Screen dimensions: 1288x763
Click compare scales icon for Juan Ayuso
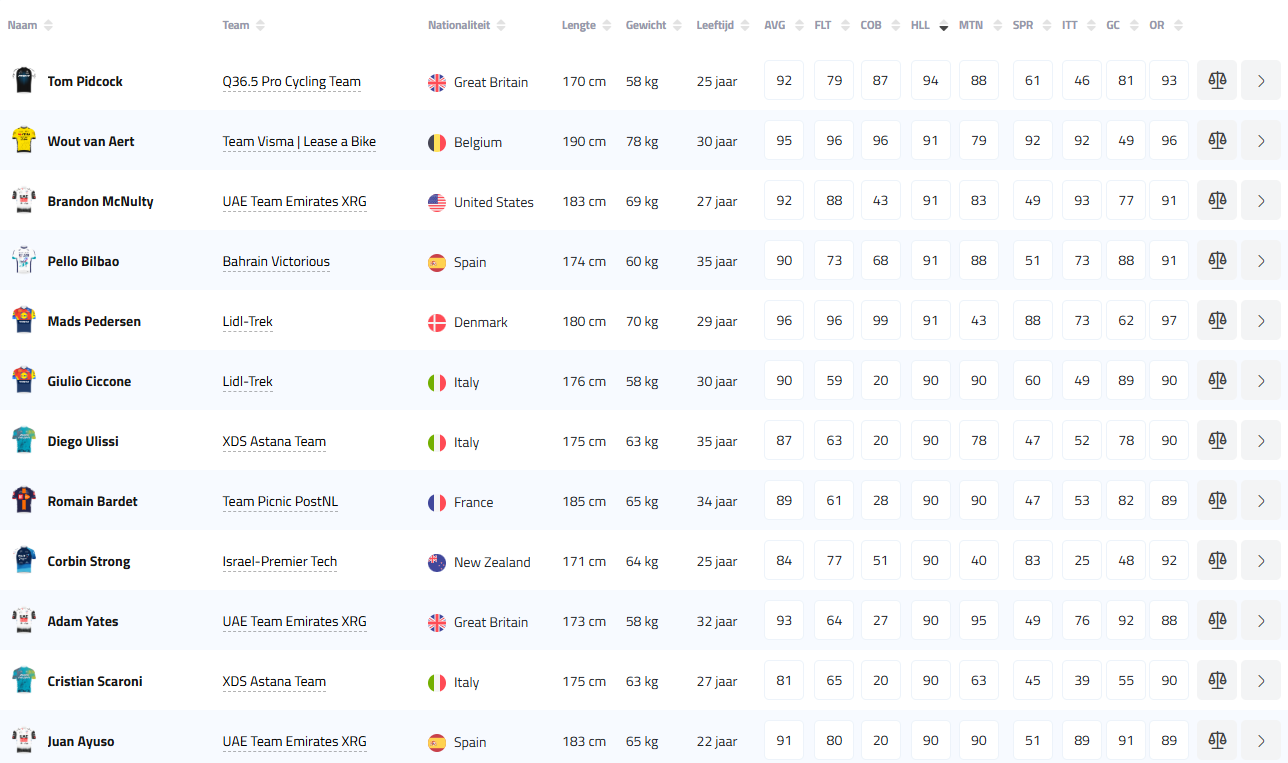(1217, 741)
